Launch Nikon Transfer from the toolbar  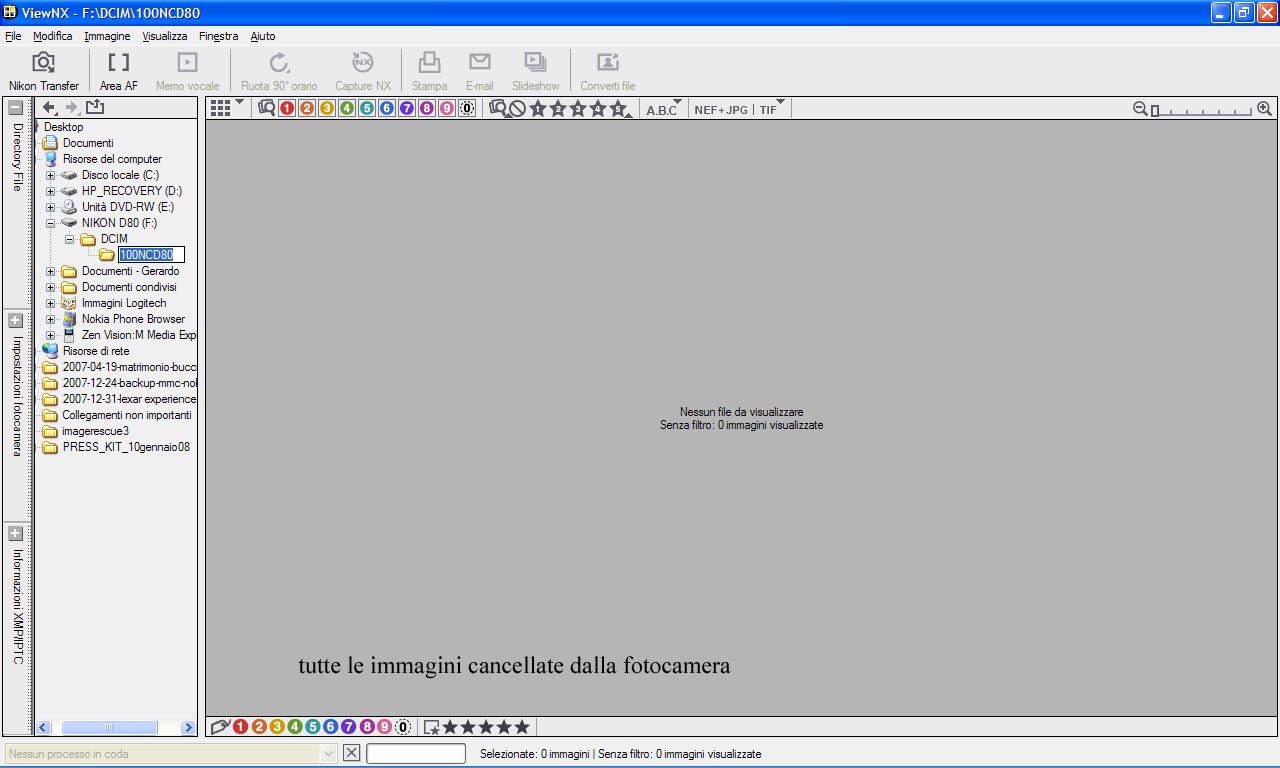tap(44, 71)
